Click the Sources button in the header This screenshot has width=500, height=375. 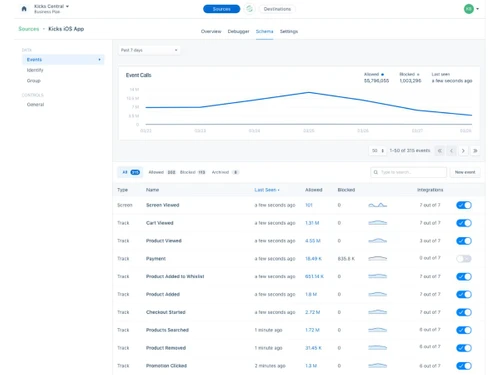tap(221, 9)
